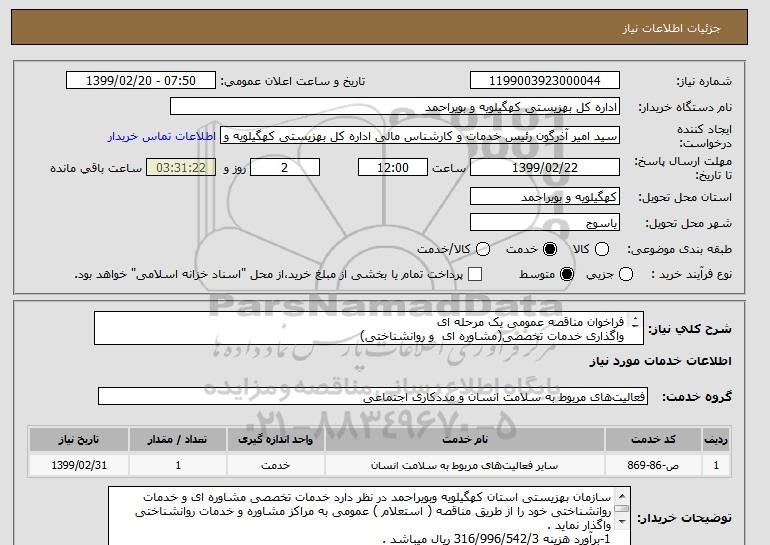The width and height of the screenshot is (770, 545).
Task: Click the تعداد / مقدار column header
Action: tap(178, 439)
